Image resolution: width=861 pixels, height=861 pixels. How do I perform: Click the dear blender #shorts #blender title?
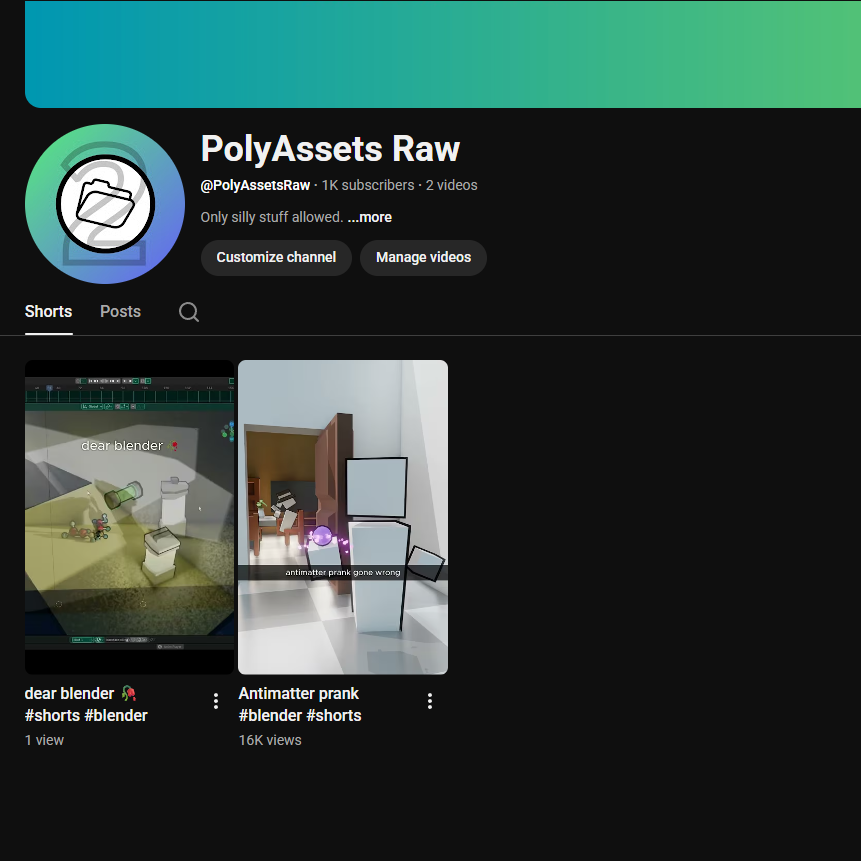point(86,705)
